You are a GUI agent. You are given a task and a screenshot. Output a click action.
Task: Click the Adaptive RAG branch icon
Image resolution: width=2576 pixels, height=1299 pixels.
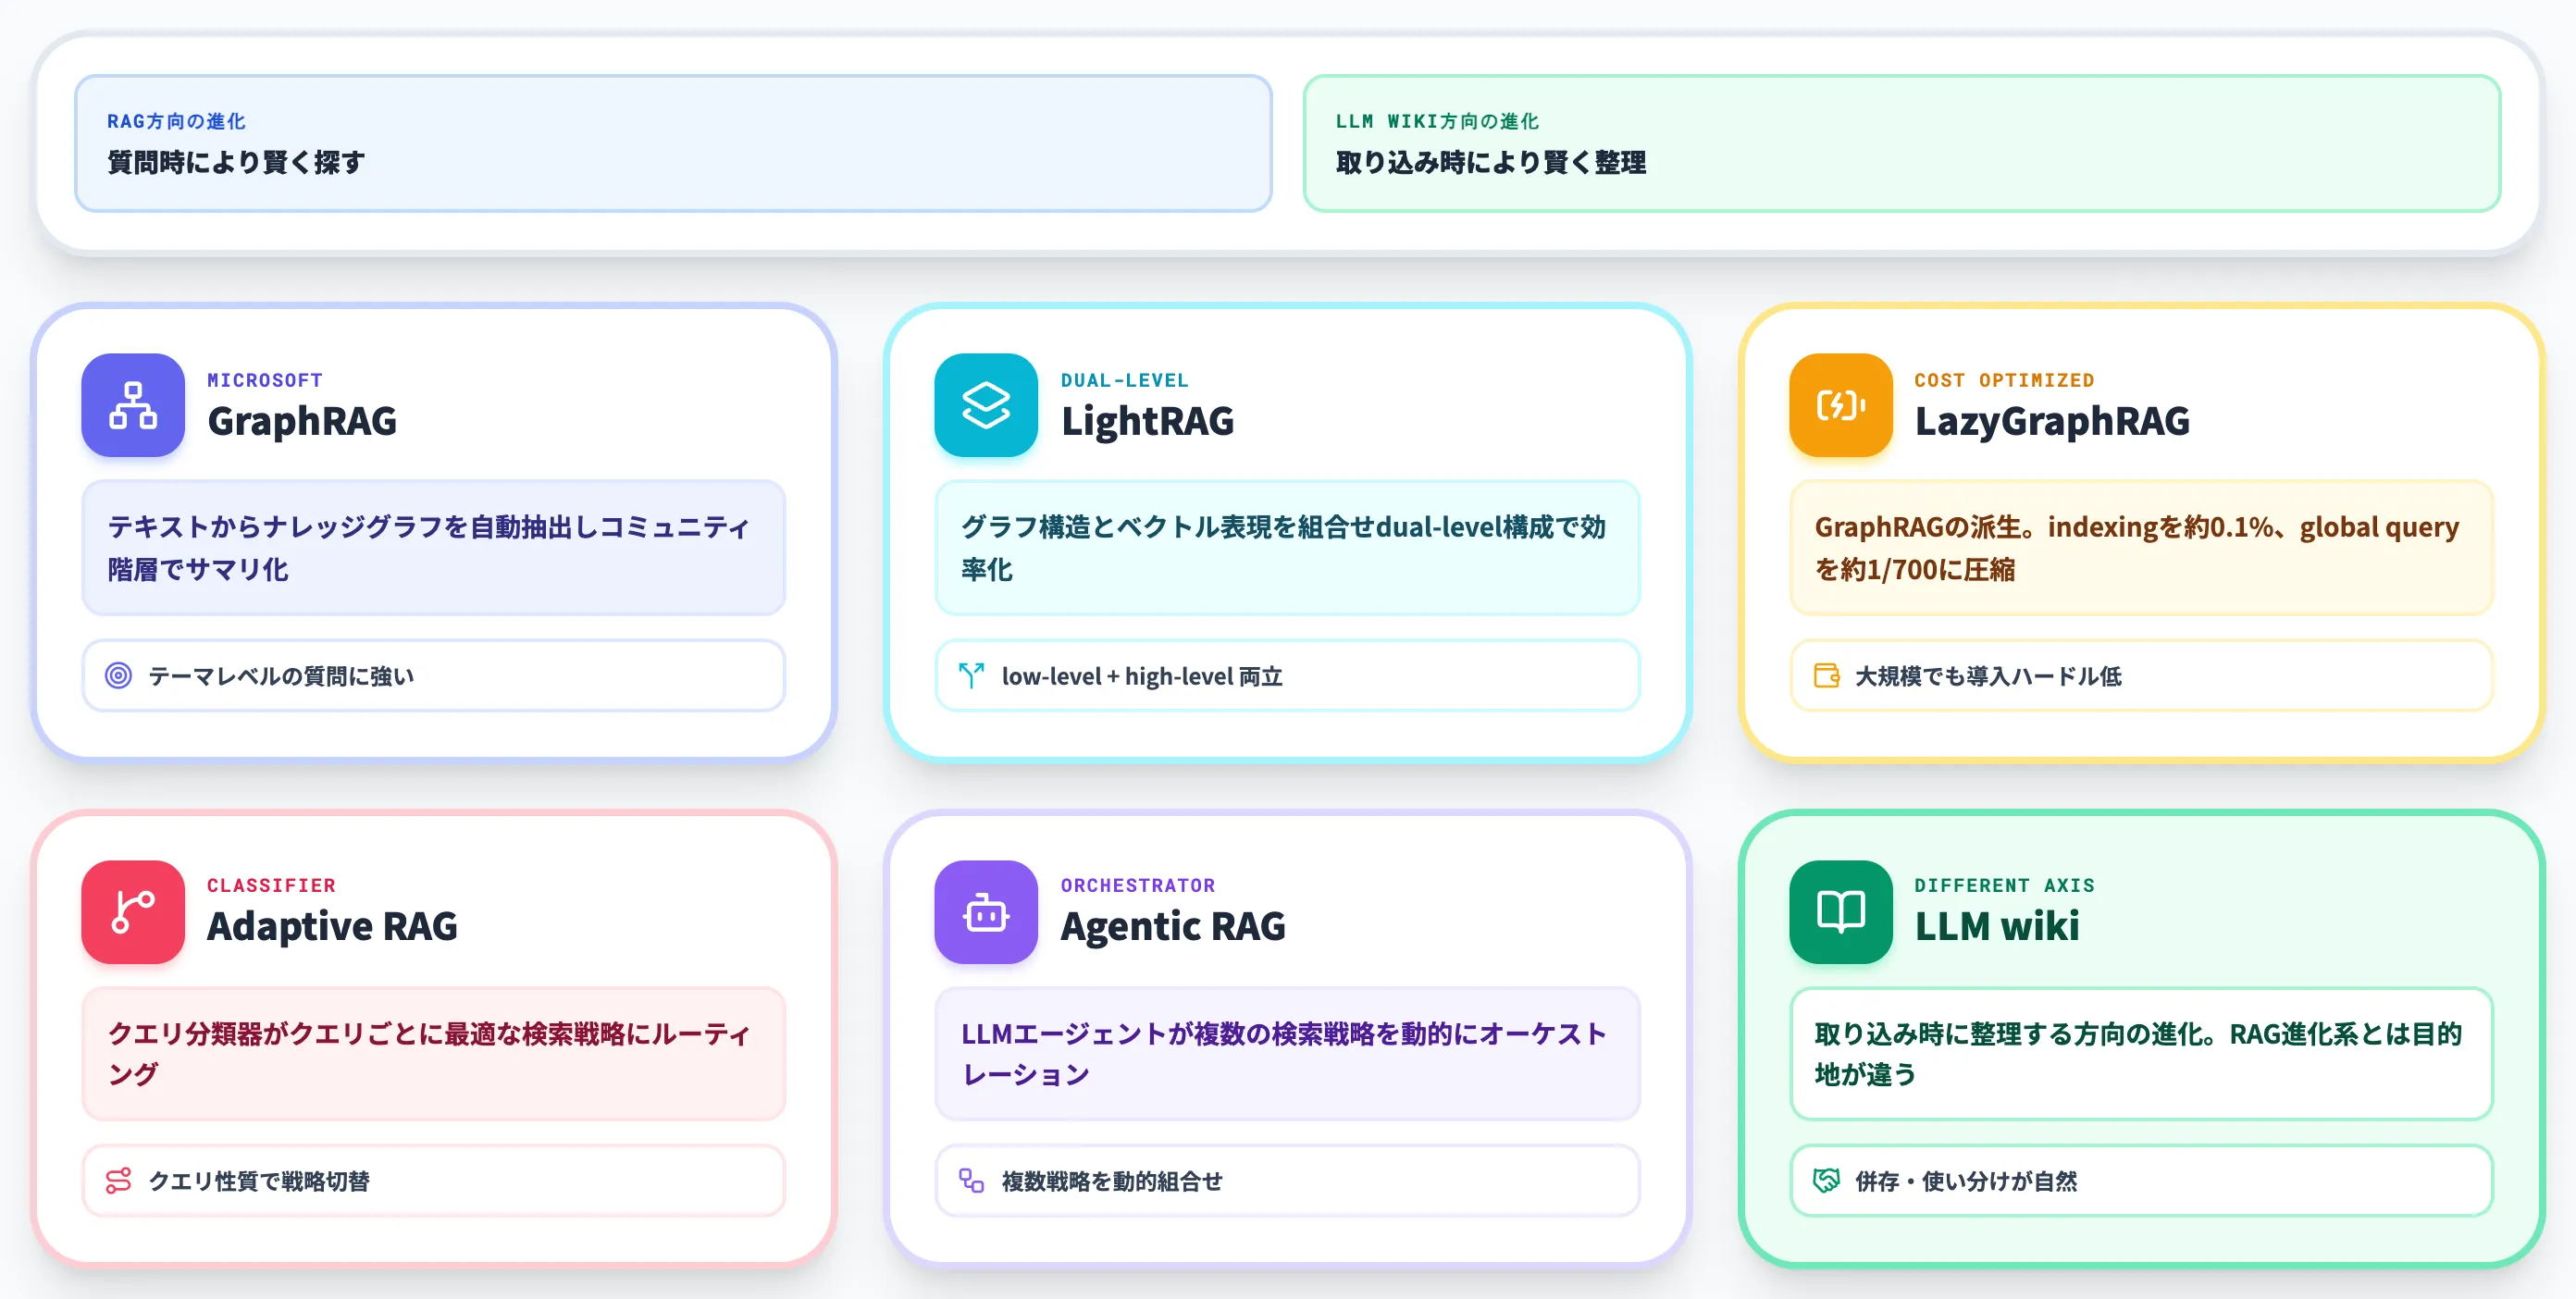[133, 912]
